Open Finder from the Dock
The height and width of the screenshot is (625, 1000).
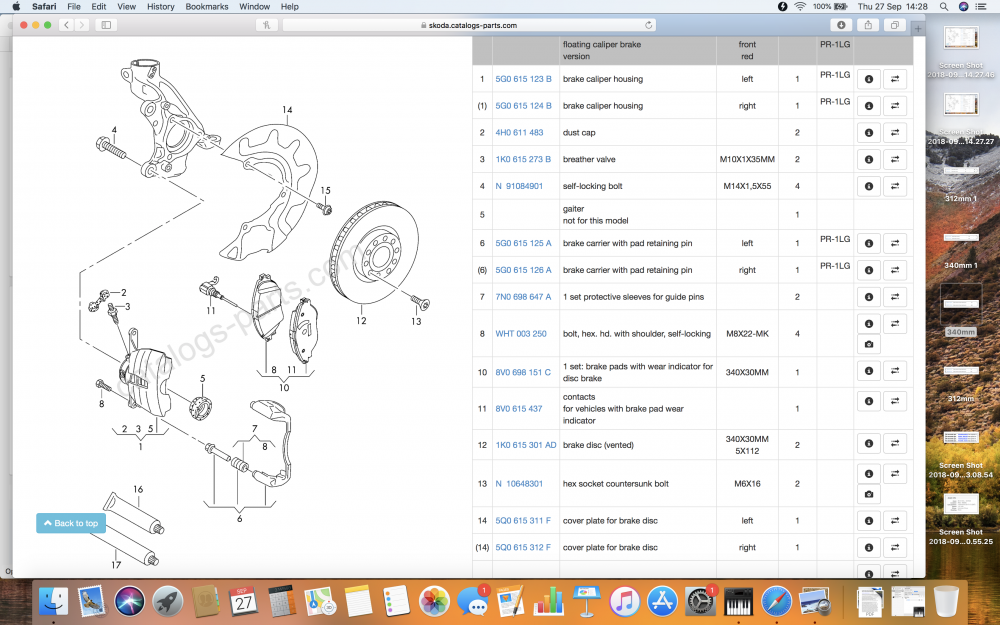[54, 601]
